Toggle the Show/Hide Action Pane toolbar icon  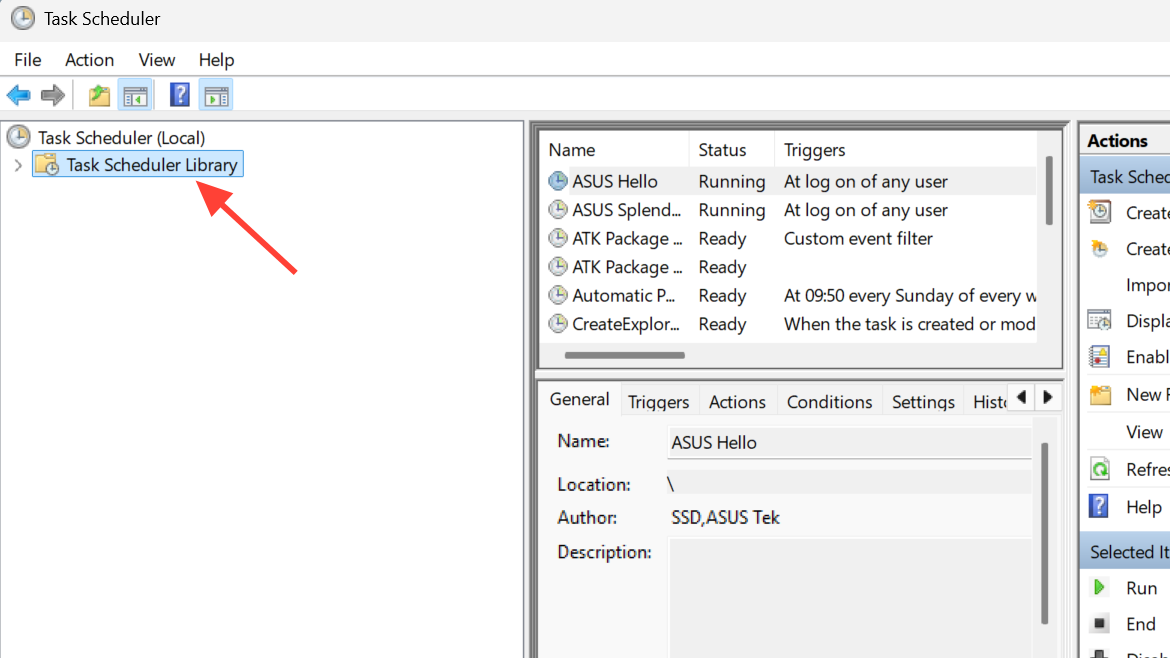coord(216,95)
